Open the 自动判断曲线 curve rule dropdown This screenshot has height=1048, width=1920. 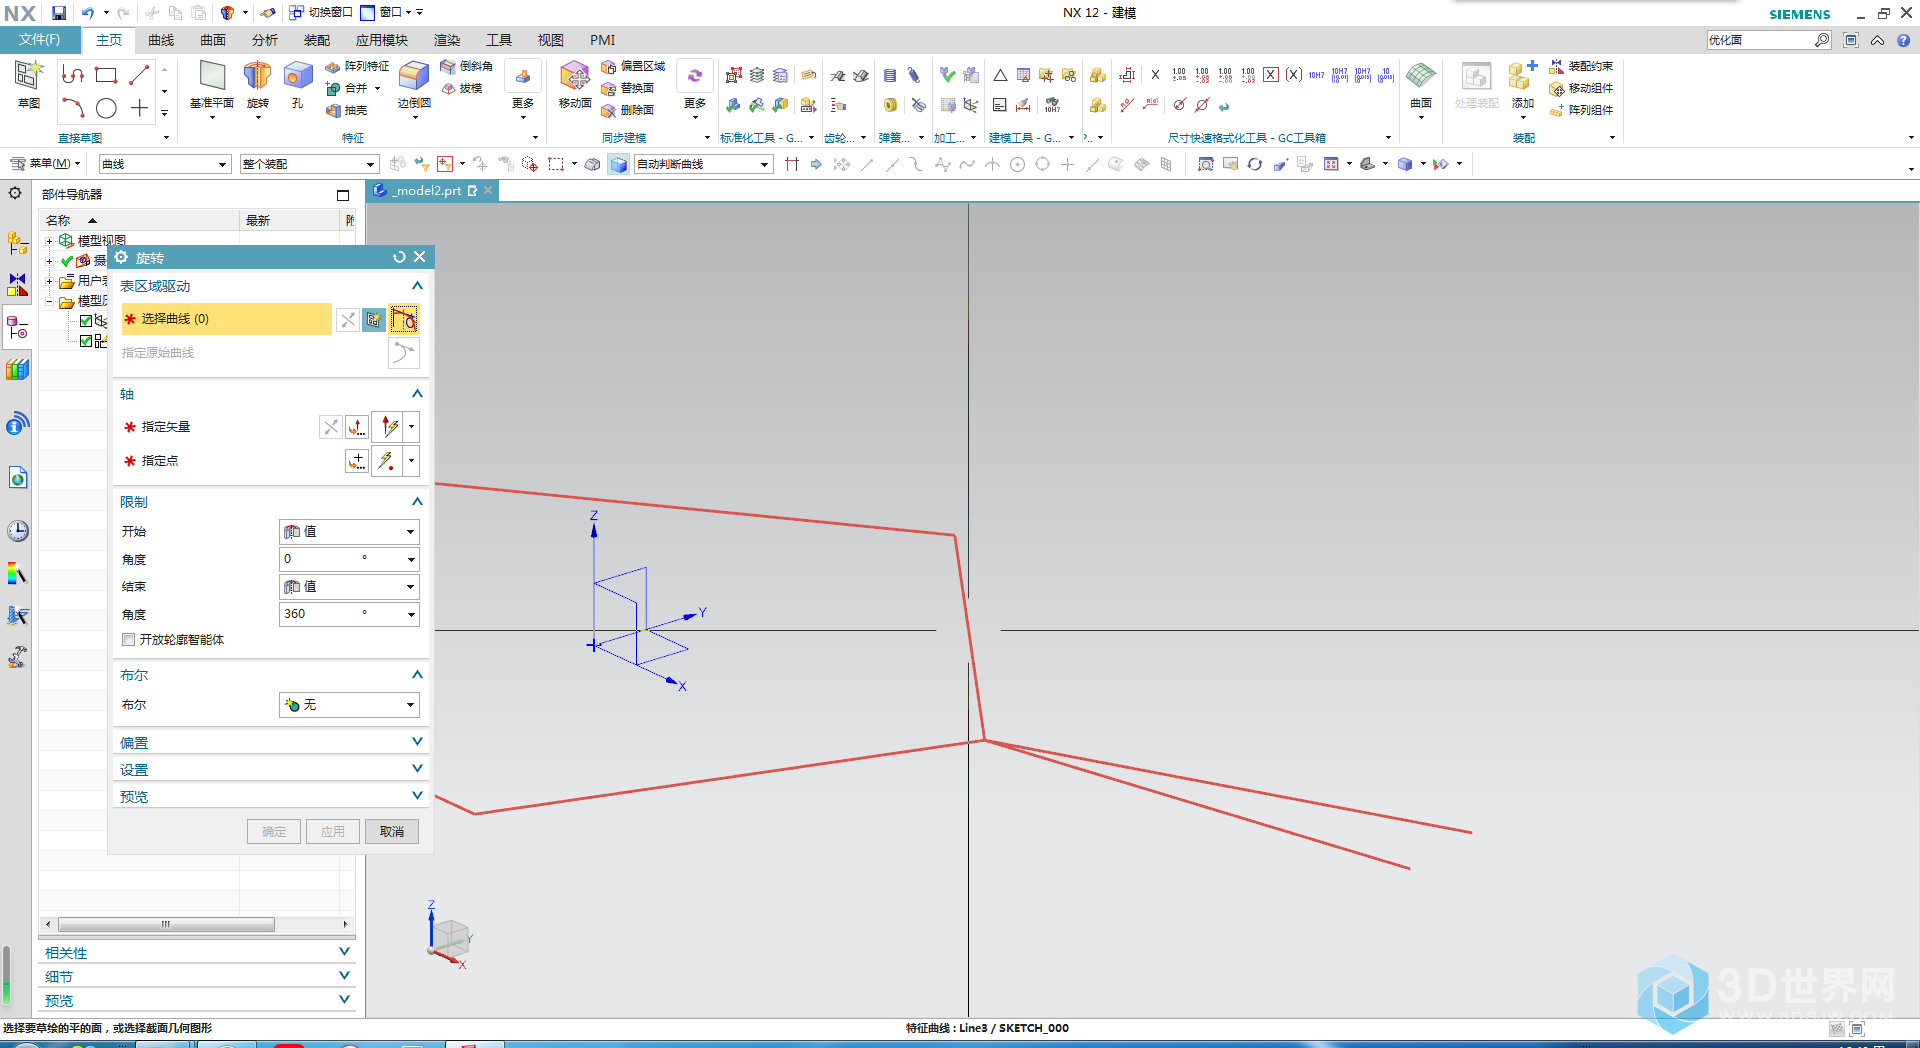(705, 164)
